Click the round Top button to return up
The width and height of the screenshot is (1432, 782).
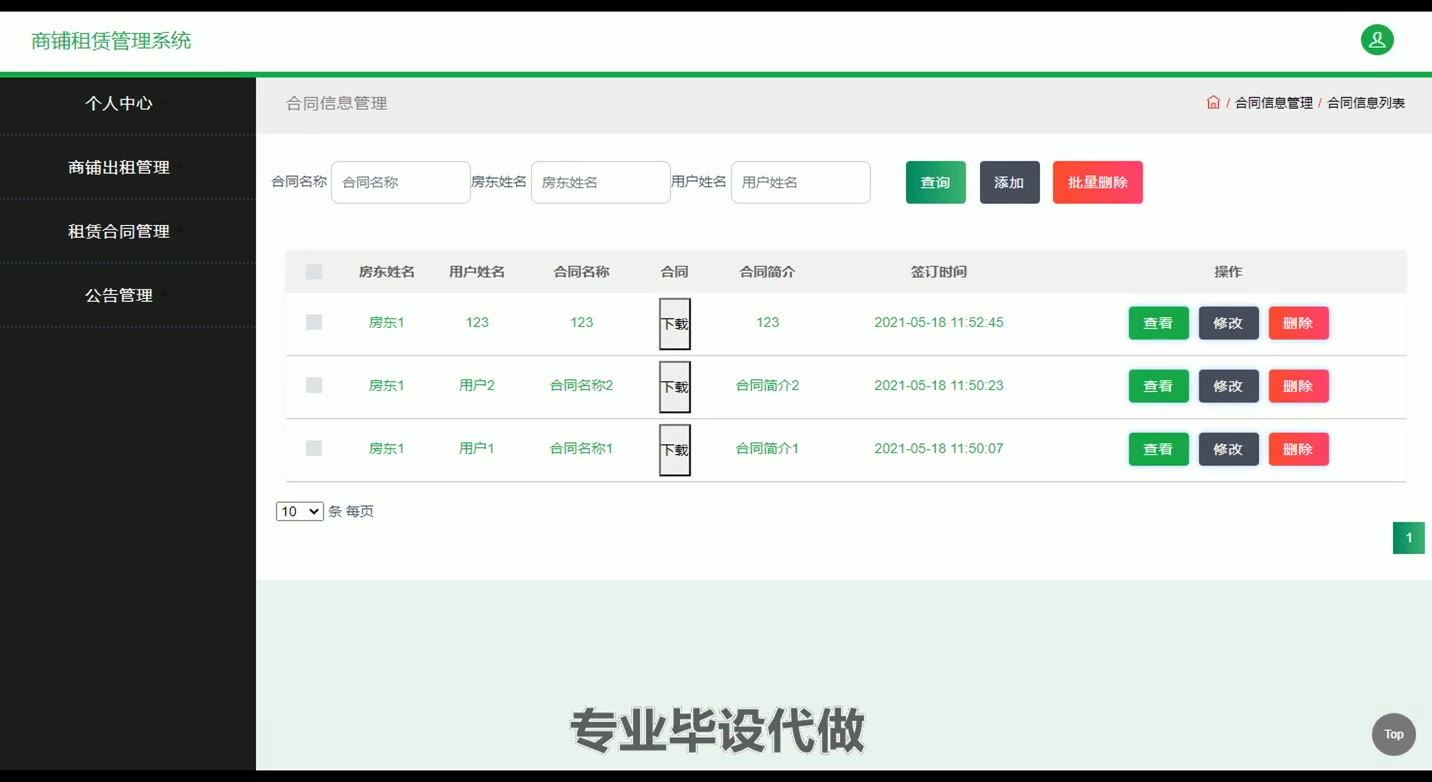pos(1393,734)
